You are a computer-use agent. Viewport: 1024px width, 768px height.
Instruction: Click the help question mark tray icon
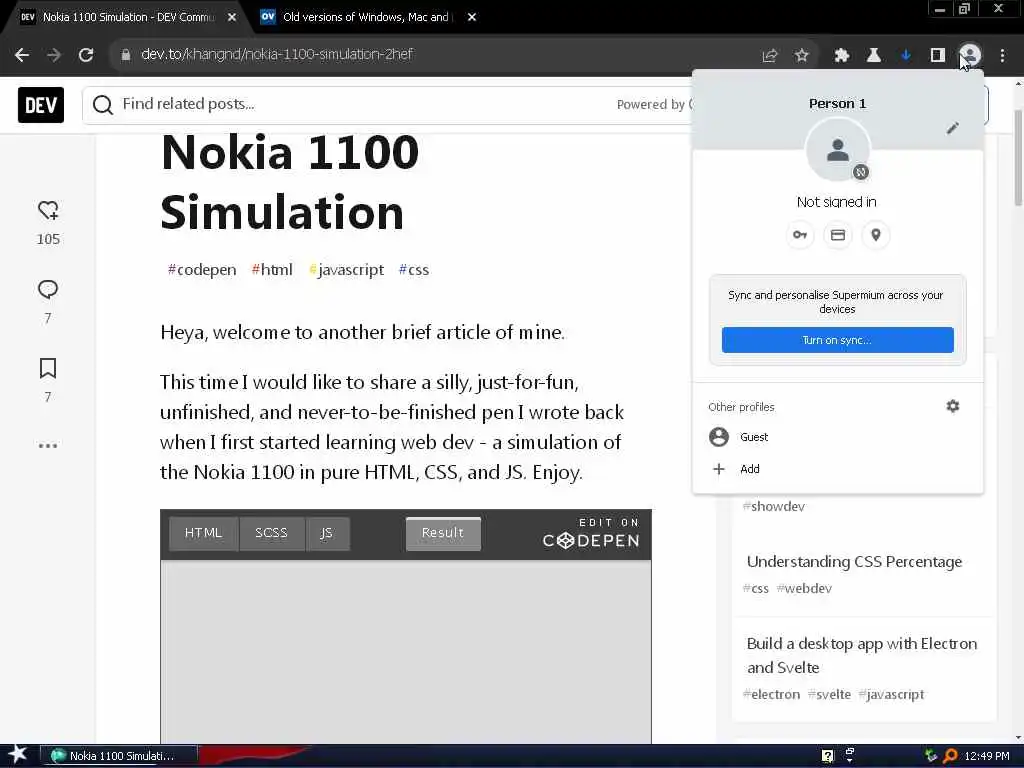828,756
